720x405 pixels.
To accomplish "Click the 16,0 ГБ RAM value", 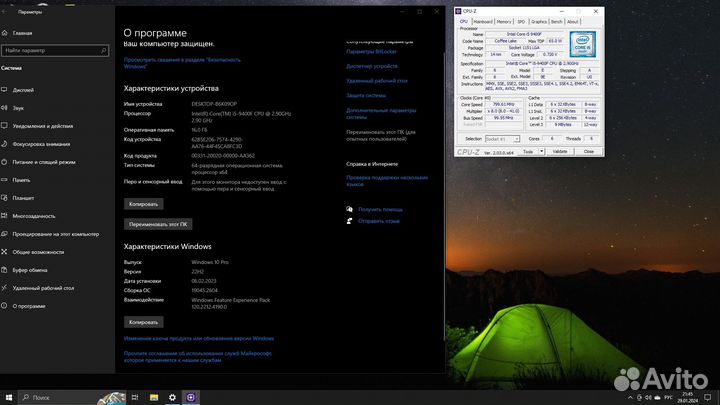I will (199, 130).
